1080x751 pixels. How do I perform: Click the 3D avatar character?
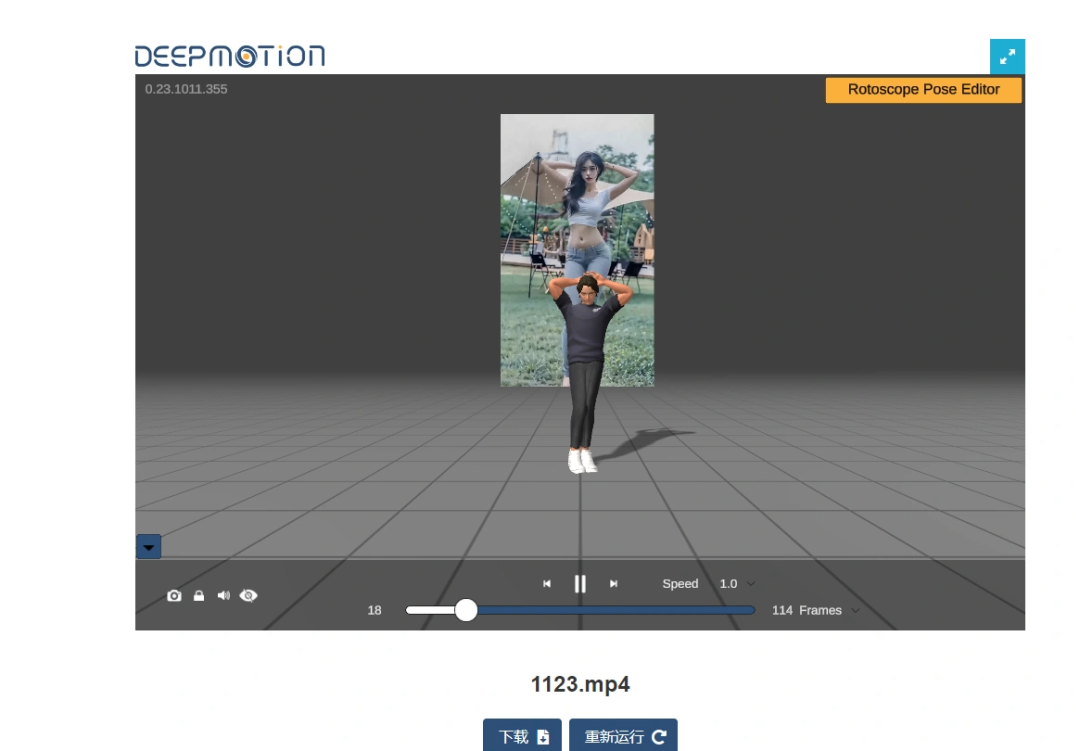pyautogui.click(x=587, y=373)
